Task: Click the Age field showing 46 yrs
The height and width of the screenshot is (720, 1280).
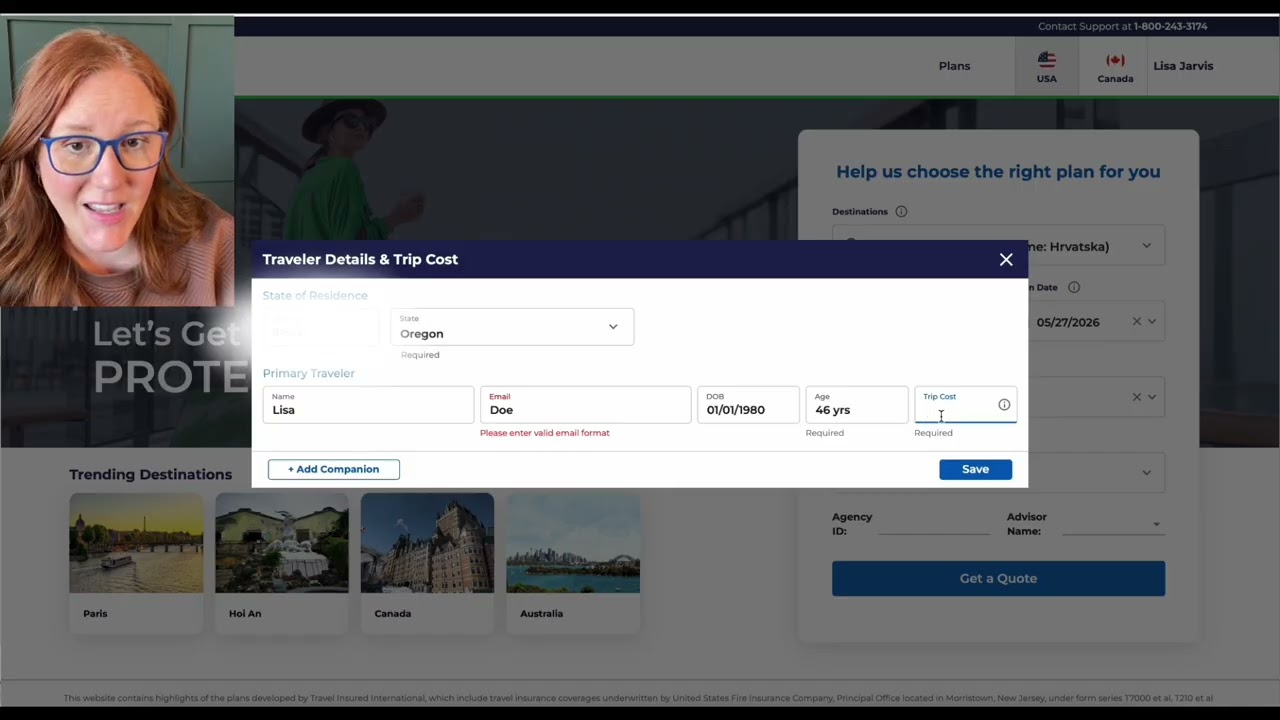Action: pos(857,405)
